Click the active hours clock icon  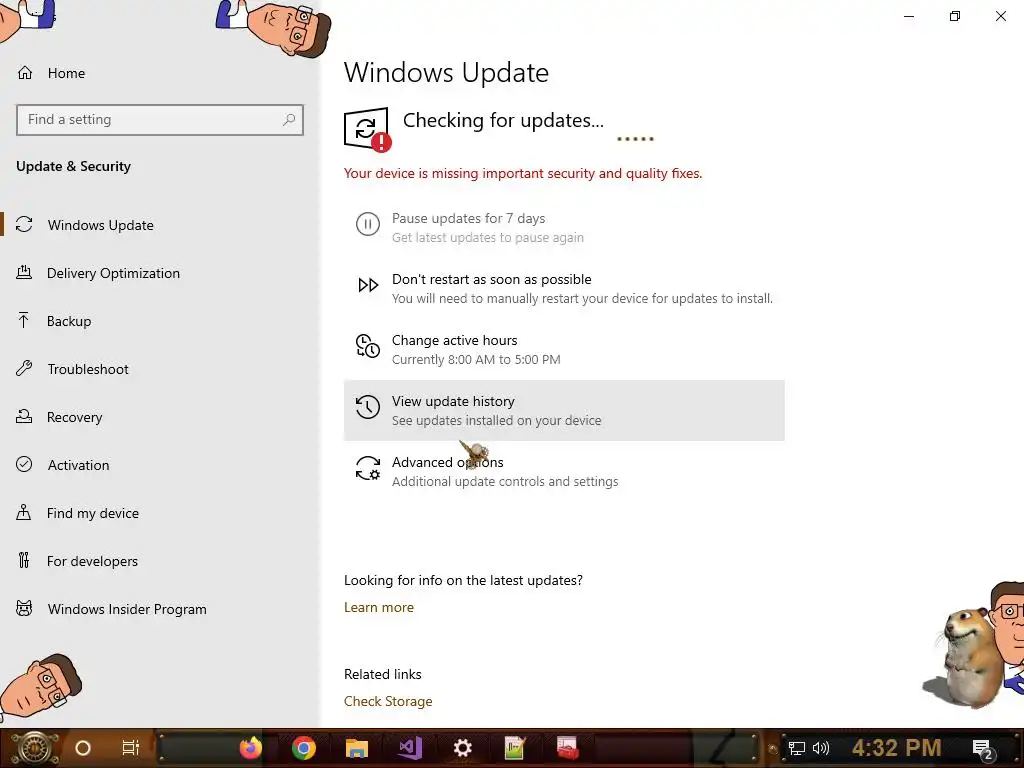click(x=368, y=345)
